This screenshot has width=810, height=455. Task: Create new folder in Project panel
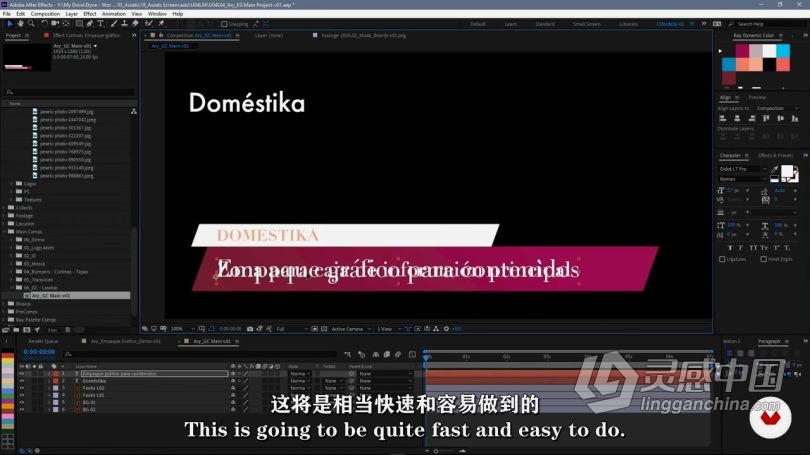[x=16, y=330]
